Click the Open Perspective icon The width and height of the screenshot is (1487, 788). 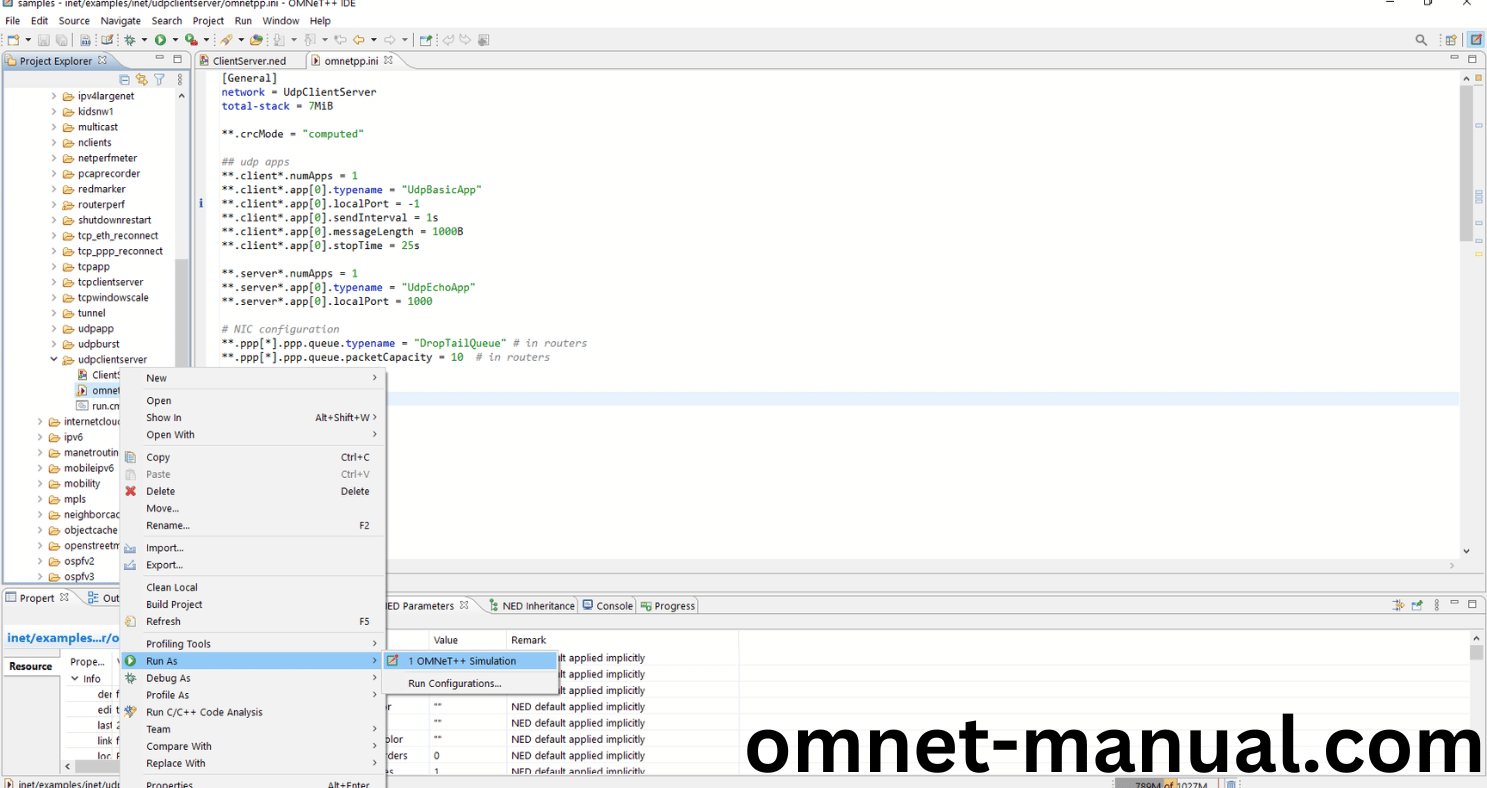tap(1451, 40)
